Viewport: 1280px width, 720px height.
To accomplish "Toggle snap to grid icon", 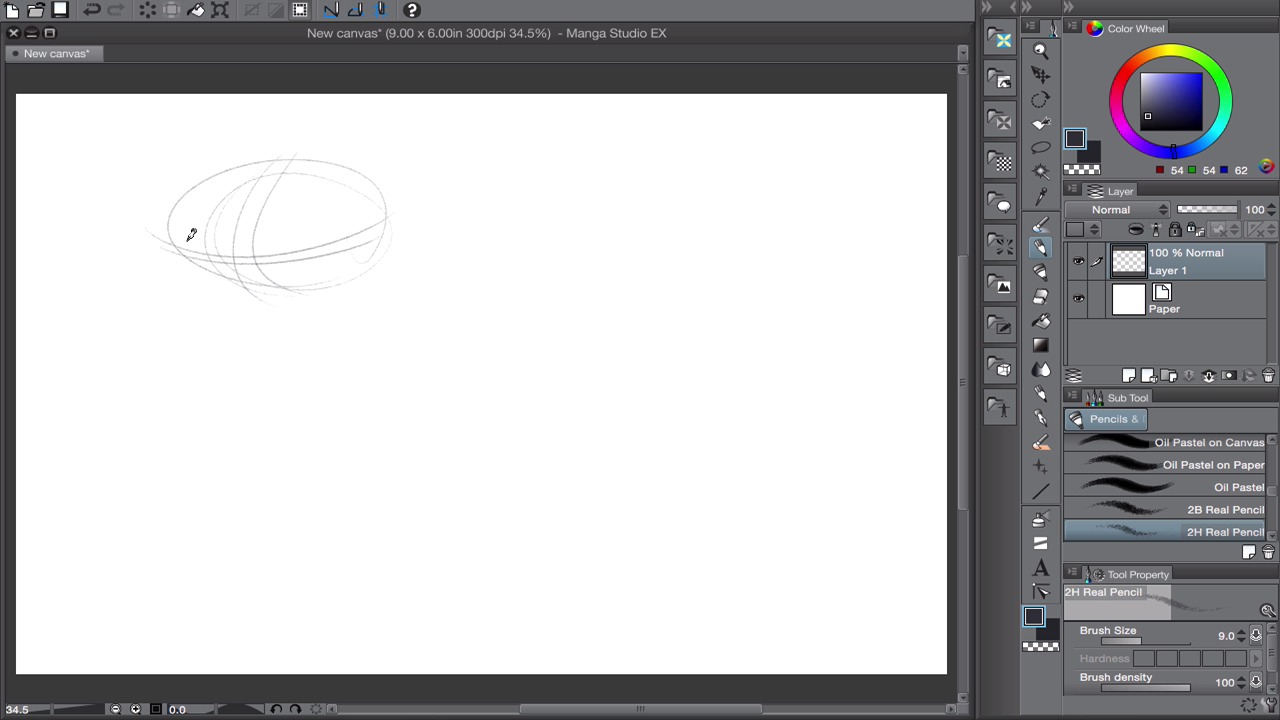I will pos(380,10).
